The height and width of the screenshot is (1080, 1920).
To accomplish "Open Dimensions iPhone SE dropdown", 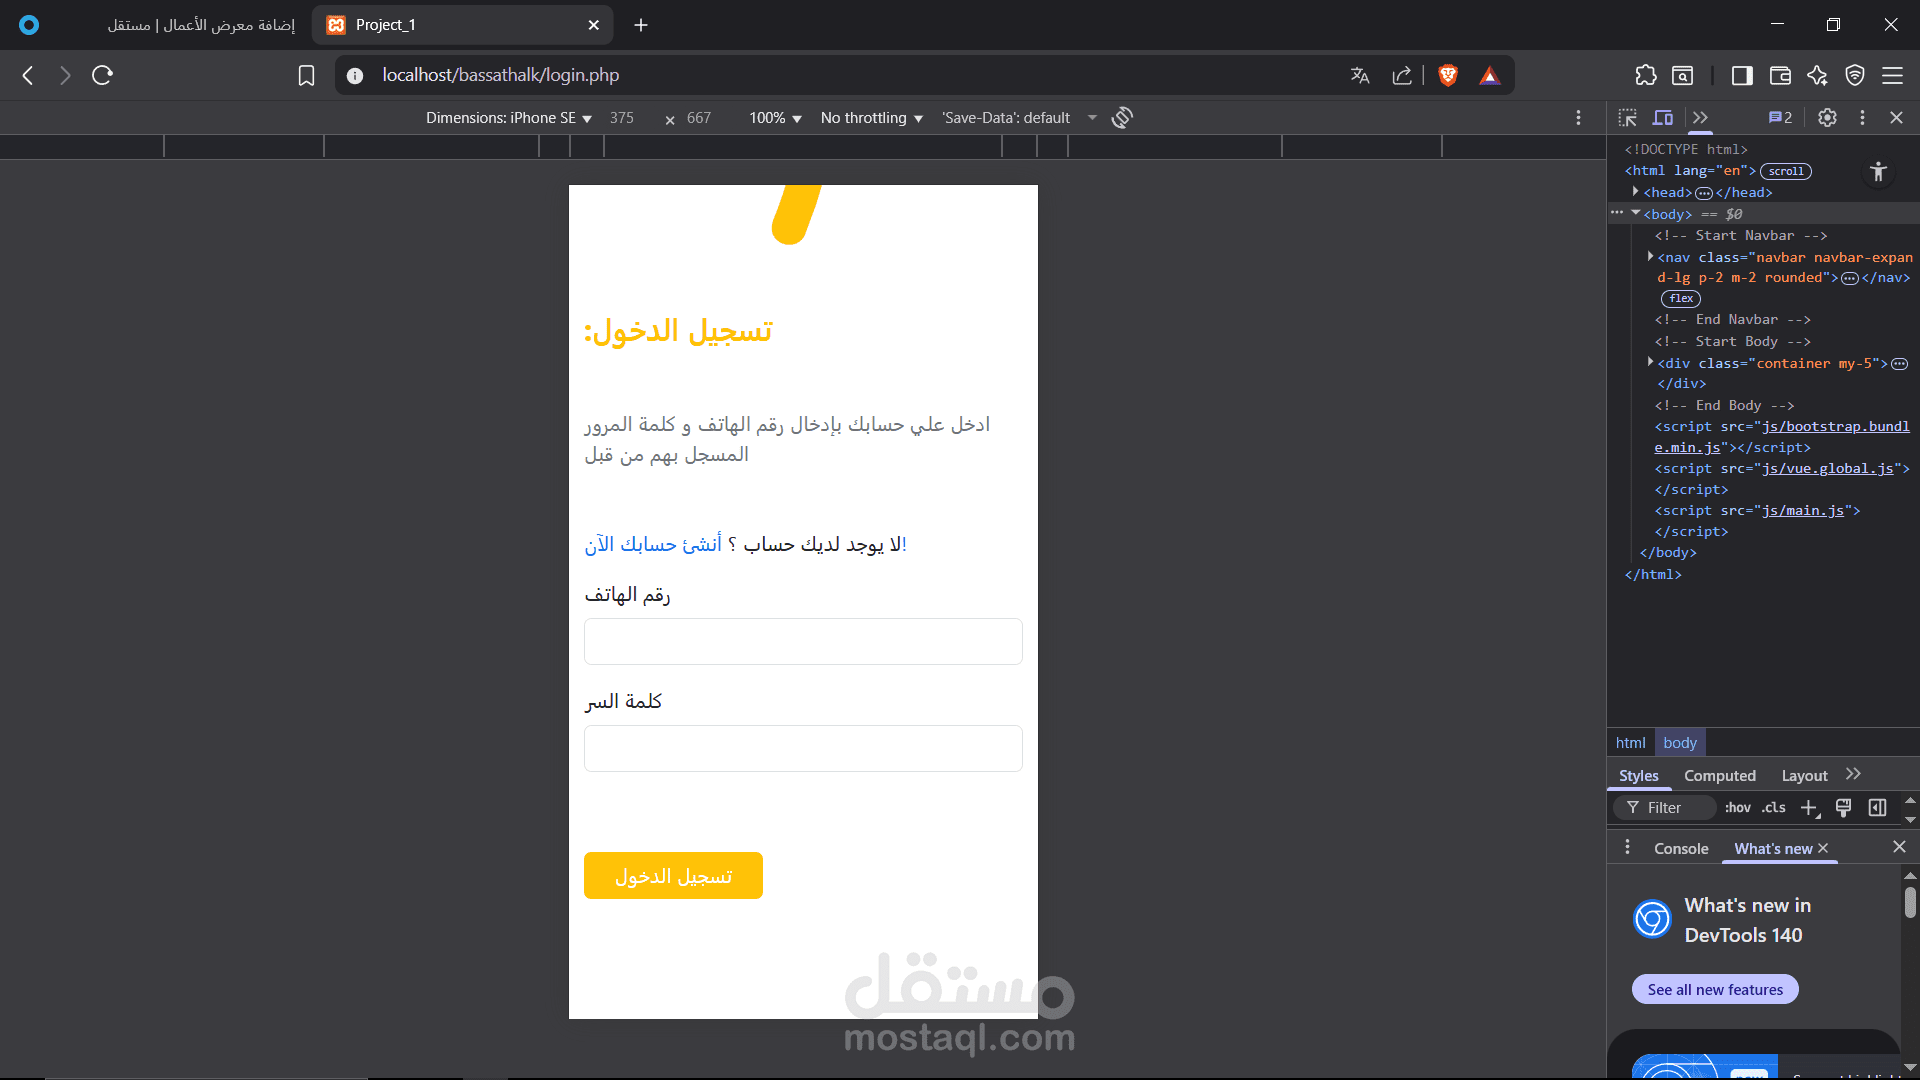I will (509, 118).
